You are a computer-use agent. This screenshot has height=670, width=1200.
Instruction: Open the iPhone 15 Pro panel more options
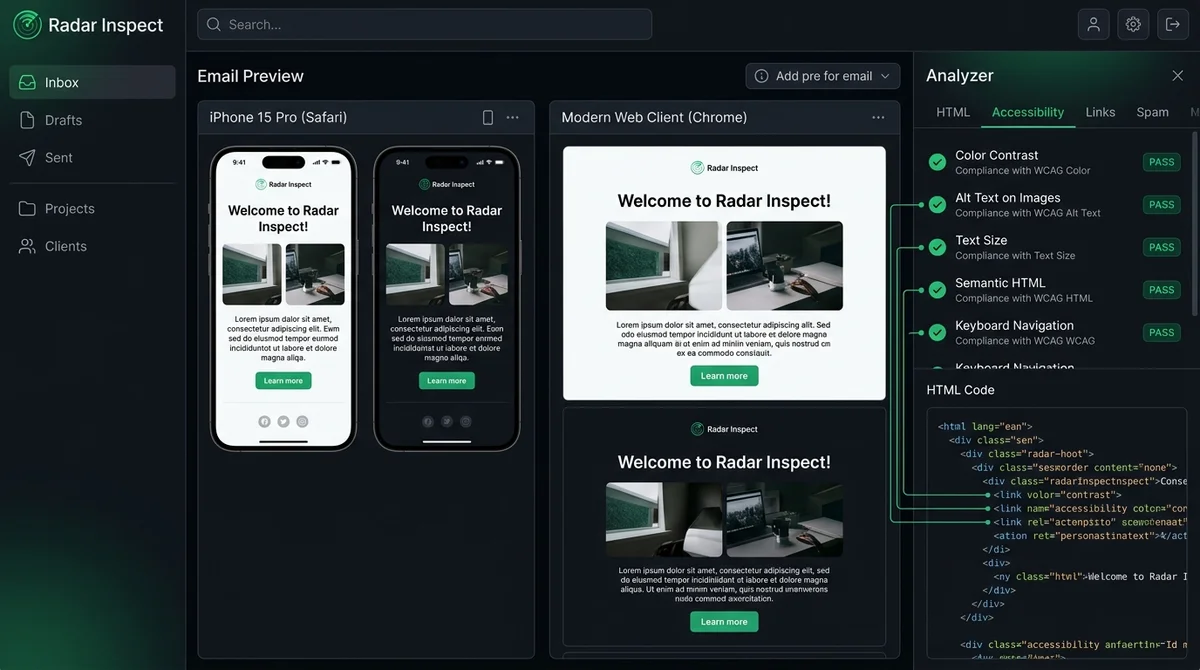click(x=512, y=118)
